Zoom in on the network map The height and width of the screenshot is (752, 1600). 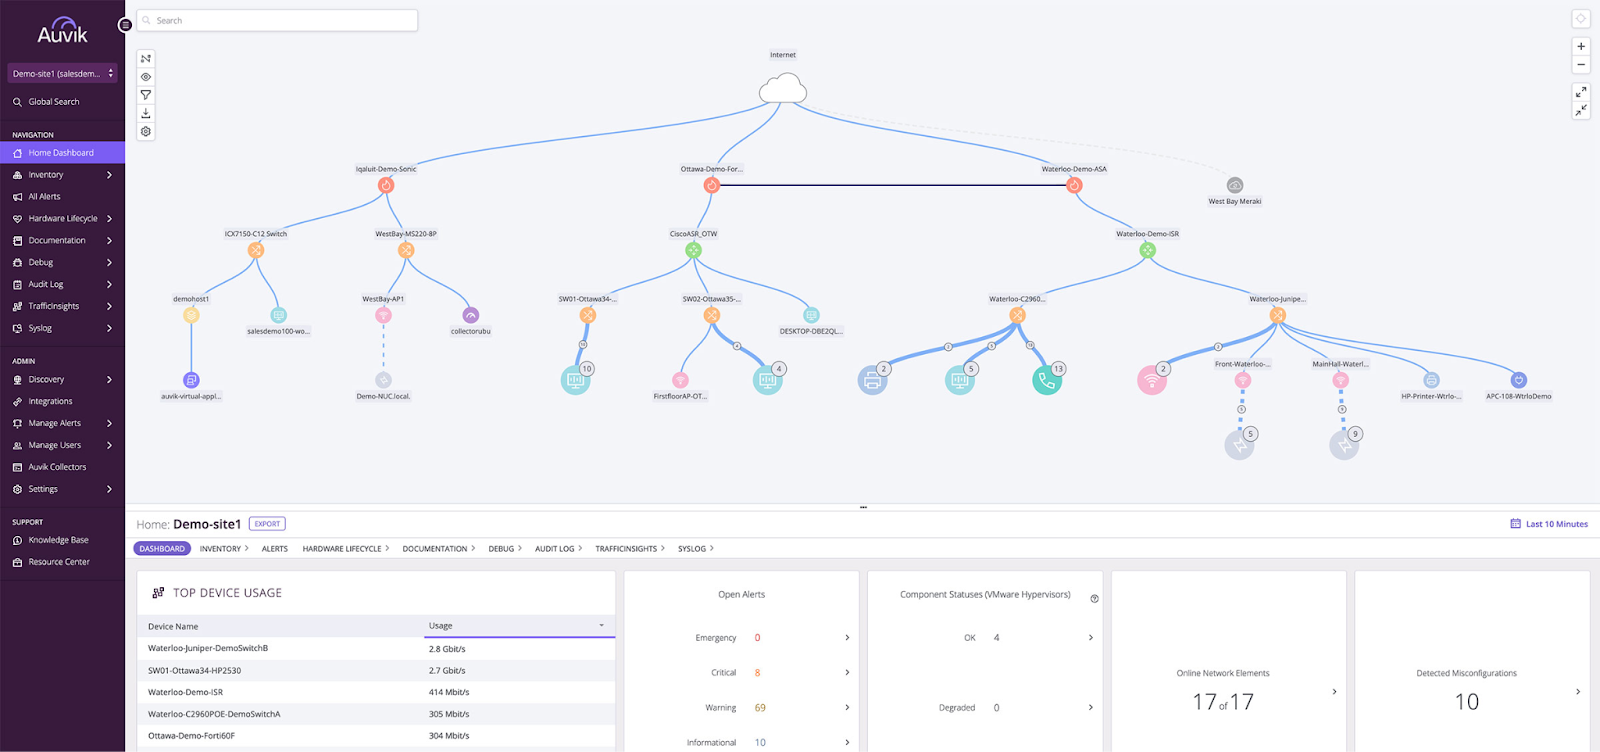click(1581, 46)
